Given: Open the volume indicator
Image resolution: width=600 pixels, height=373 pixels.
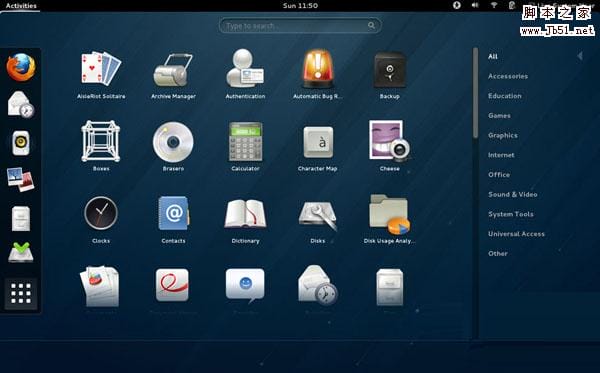Looking at the screenshot, I should pyautogui.click(x=475, y=5).
